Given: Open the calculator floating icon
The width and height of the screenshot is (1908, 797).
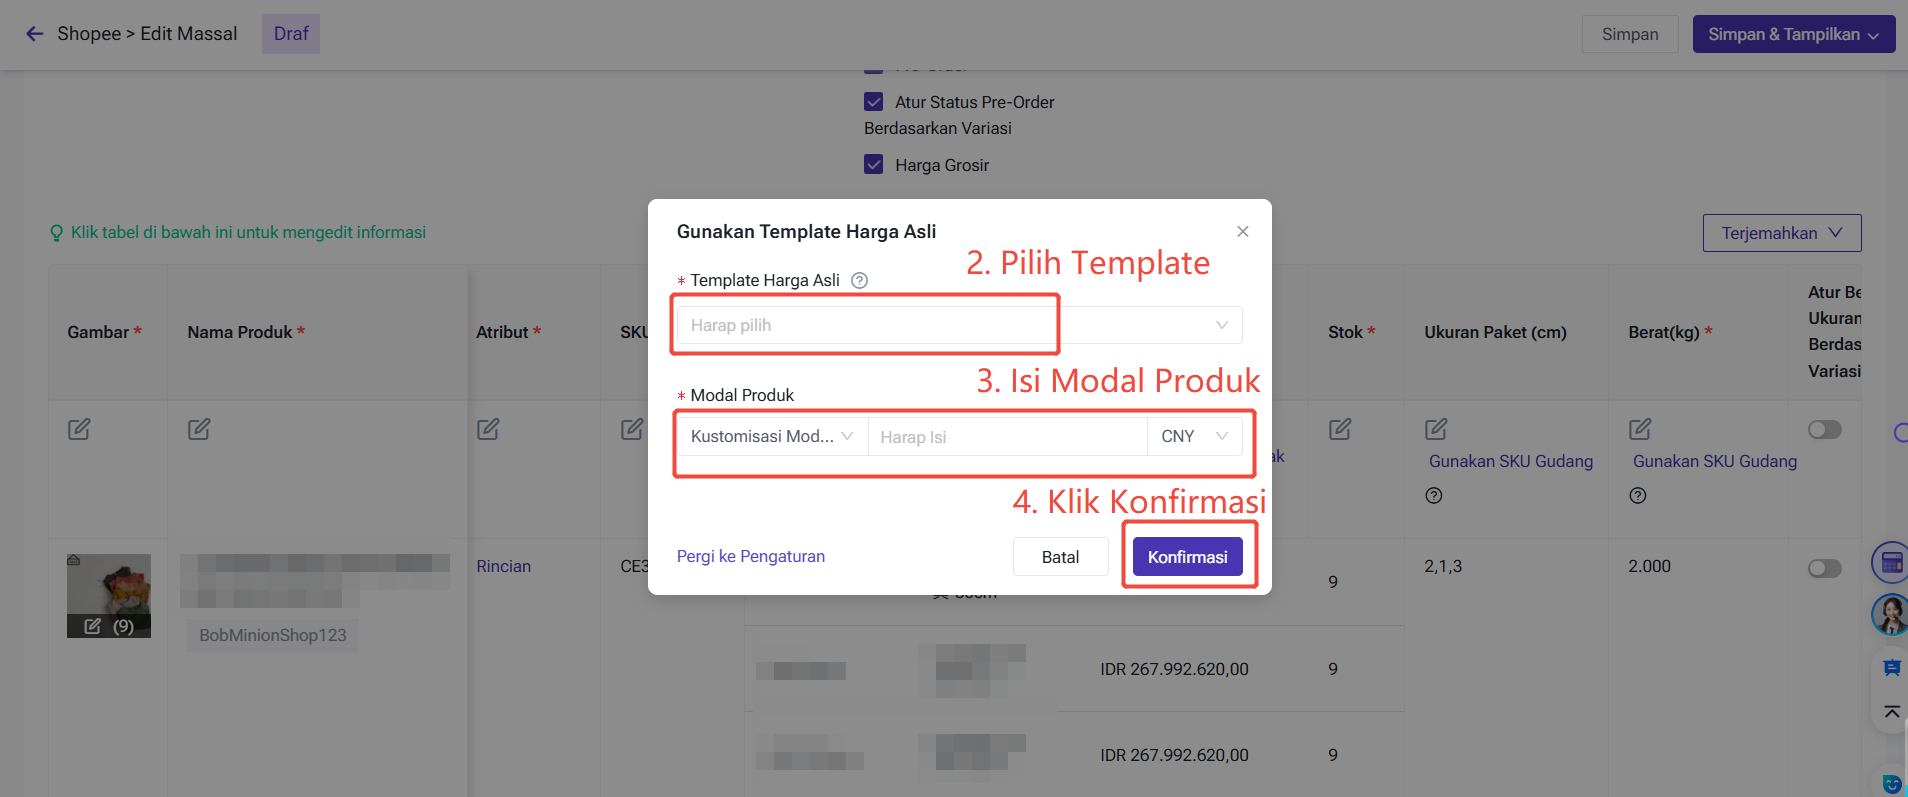Looking at the screenshot, I should pyautogui.click(x=1890, y=563).
